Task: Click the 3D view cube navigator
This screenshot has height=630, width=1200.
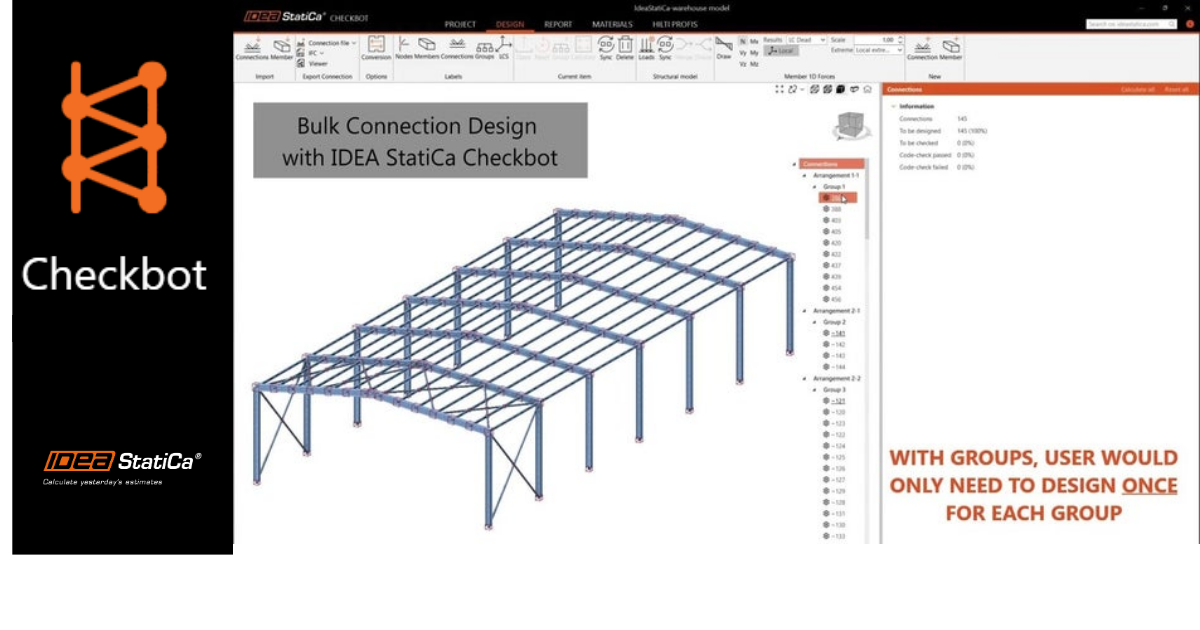Action: tap(849, 127)
